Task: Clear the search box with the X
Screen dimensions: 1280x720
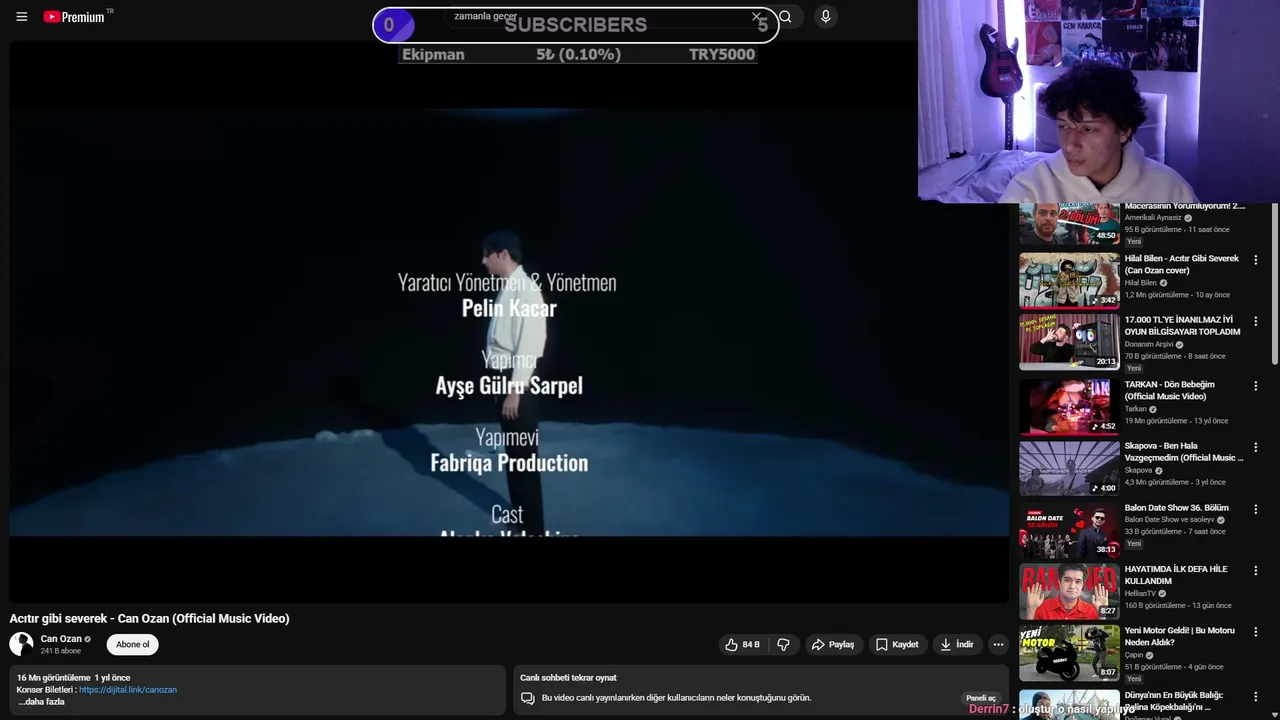Action: [x=756, y=17]
